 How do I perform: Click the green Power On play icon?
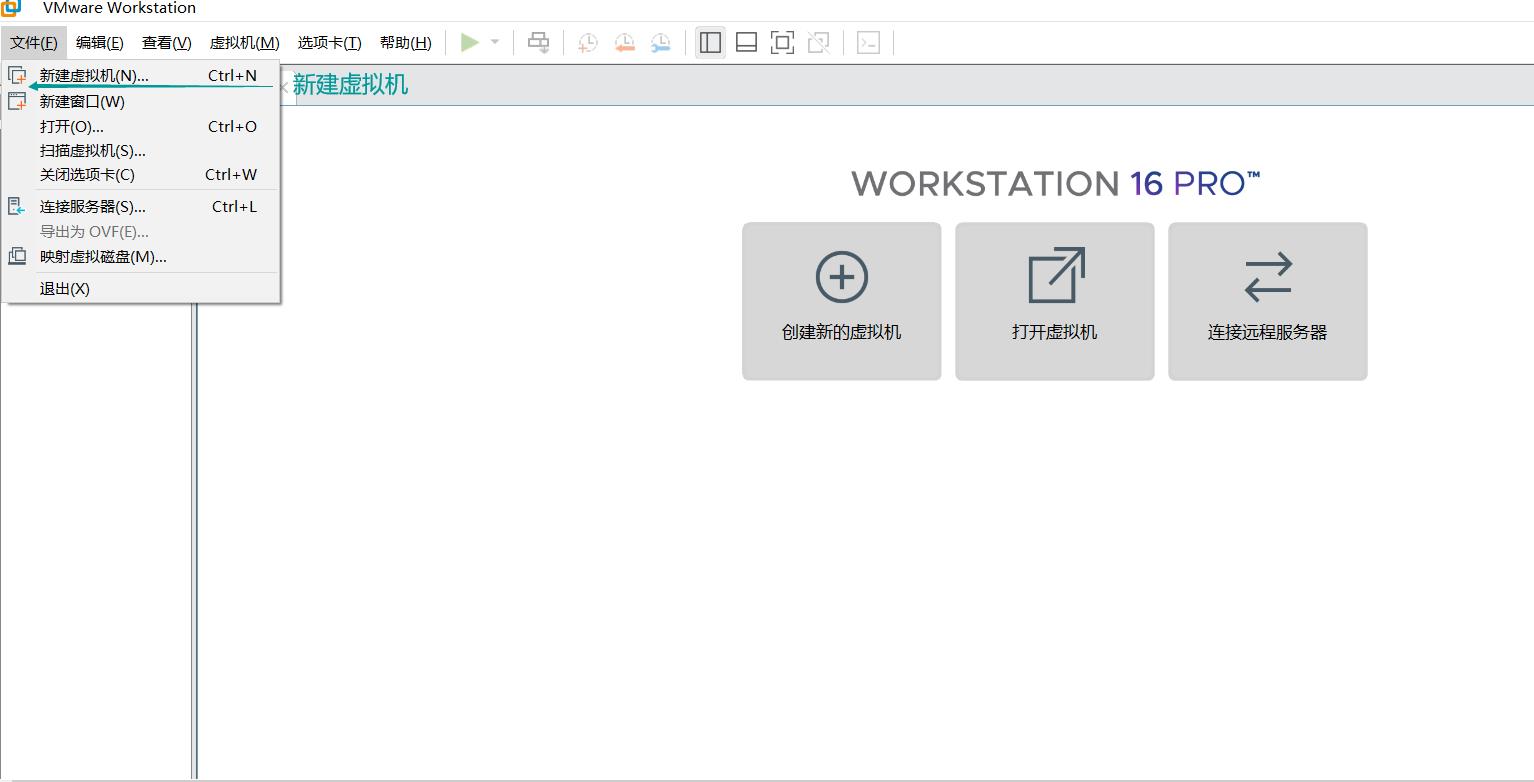pyautogui.click(x=469, y=42)
